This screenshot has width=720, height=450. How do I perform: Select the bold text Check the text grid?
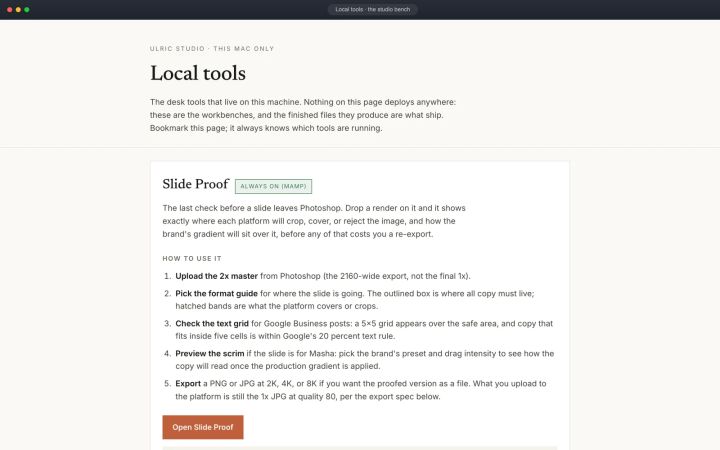[212, 323]
